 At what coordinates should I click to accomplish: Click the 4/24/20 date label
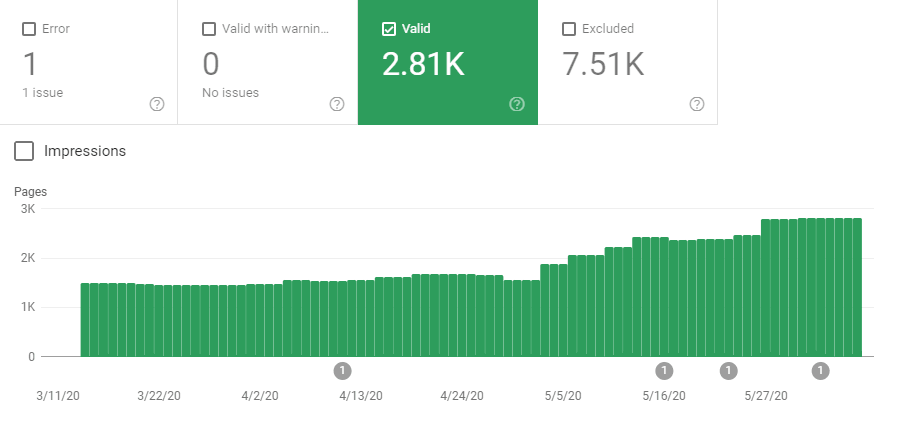click(x=462, y=396)
